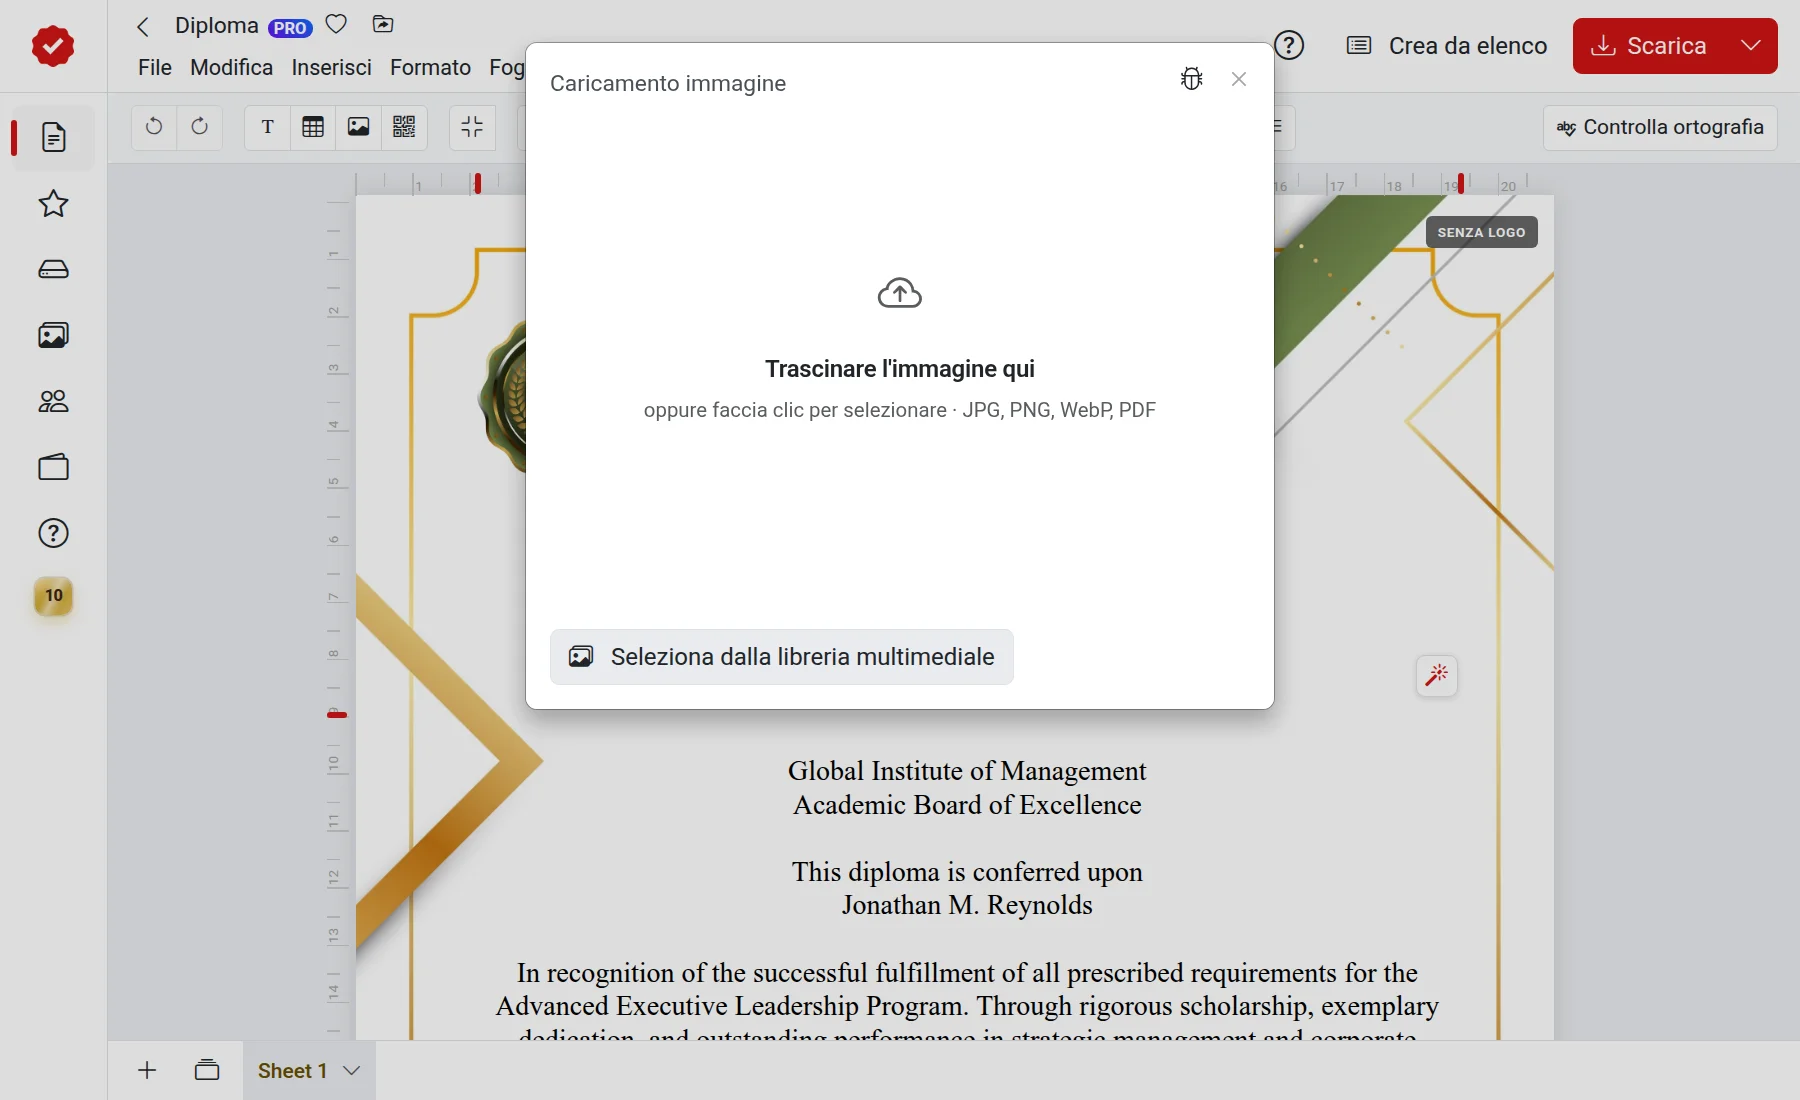1800x1100 pixels.
Task: Mark Diploma as favorite with heart icon
Action: (x=337, y=24)
